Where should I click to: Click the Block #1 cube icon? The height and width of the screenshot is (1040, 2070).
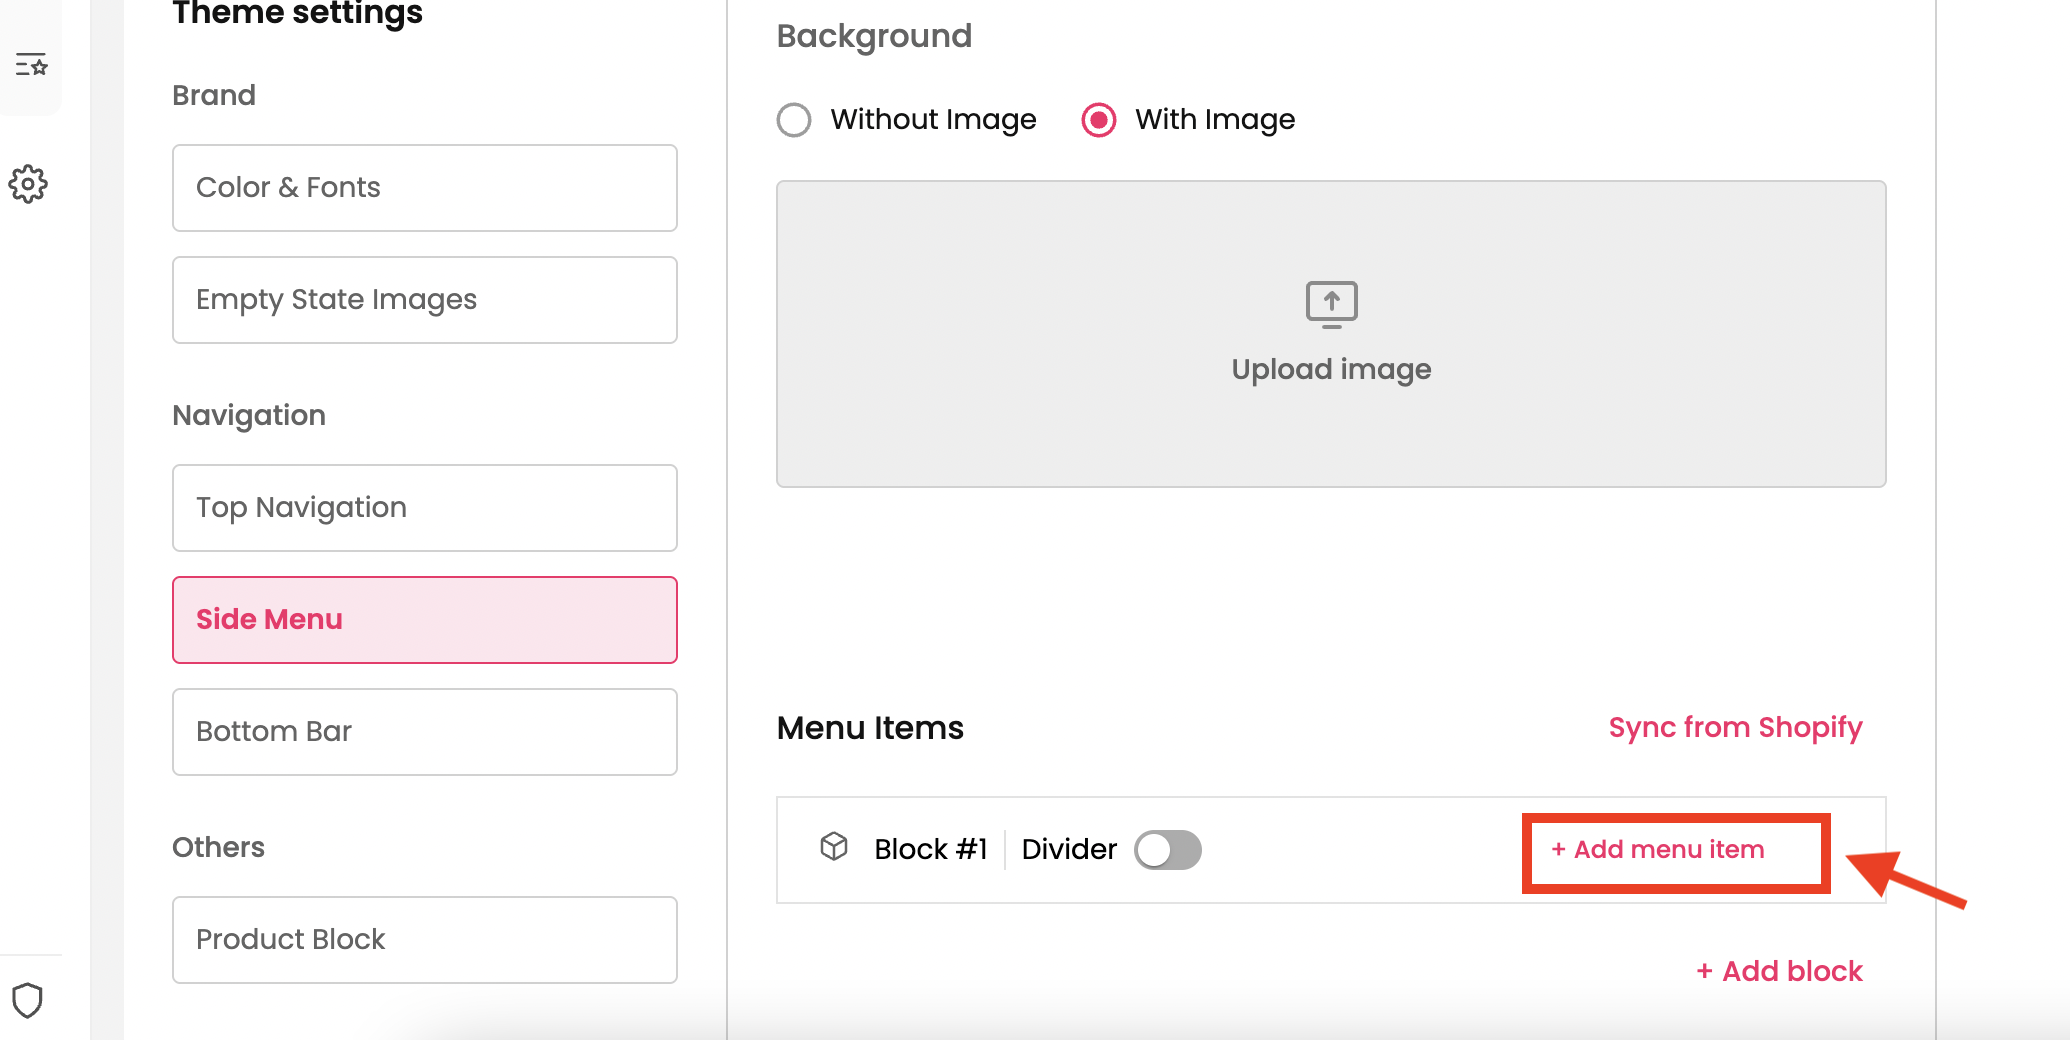pos(834,847)
